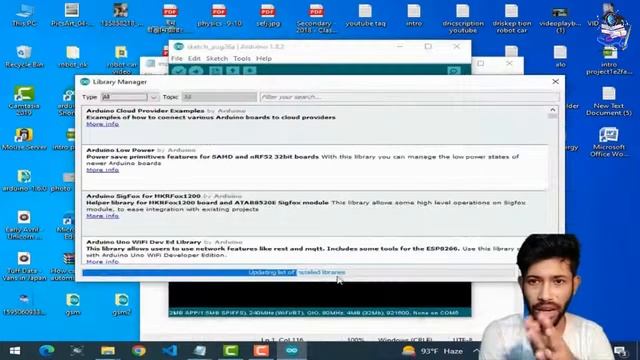
Task: Open More info for Arduino Cloud Provider Examples
Action: 102,124
